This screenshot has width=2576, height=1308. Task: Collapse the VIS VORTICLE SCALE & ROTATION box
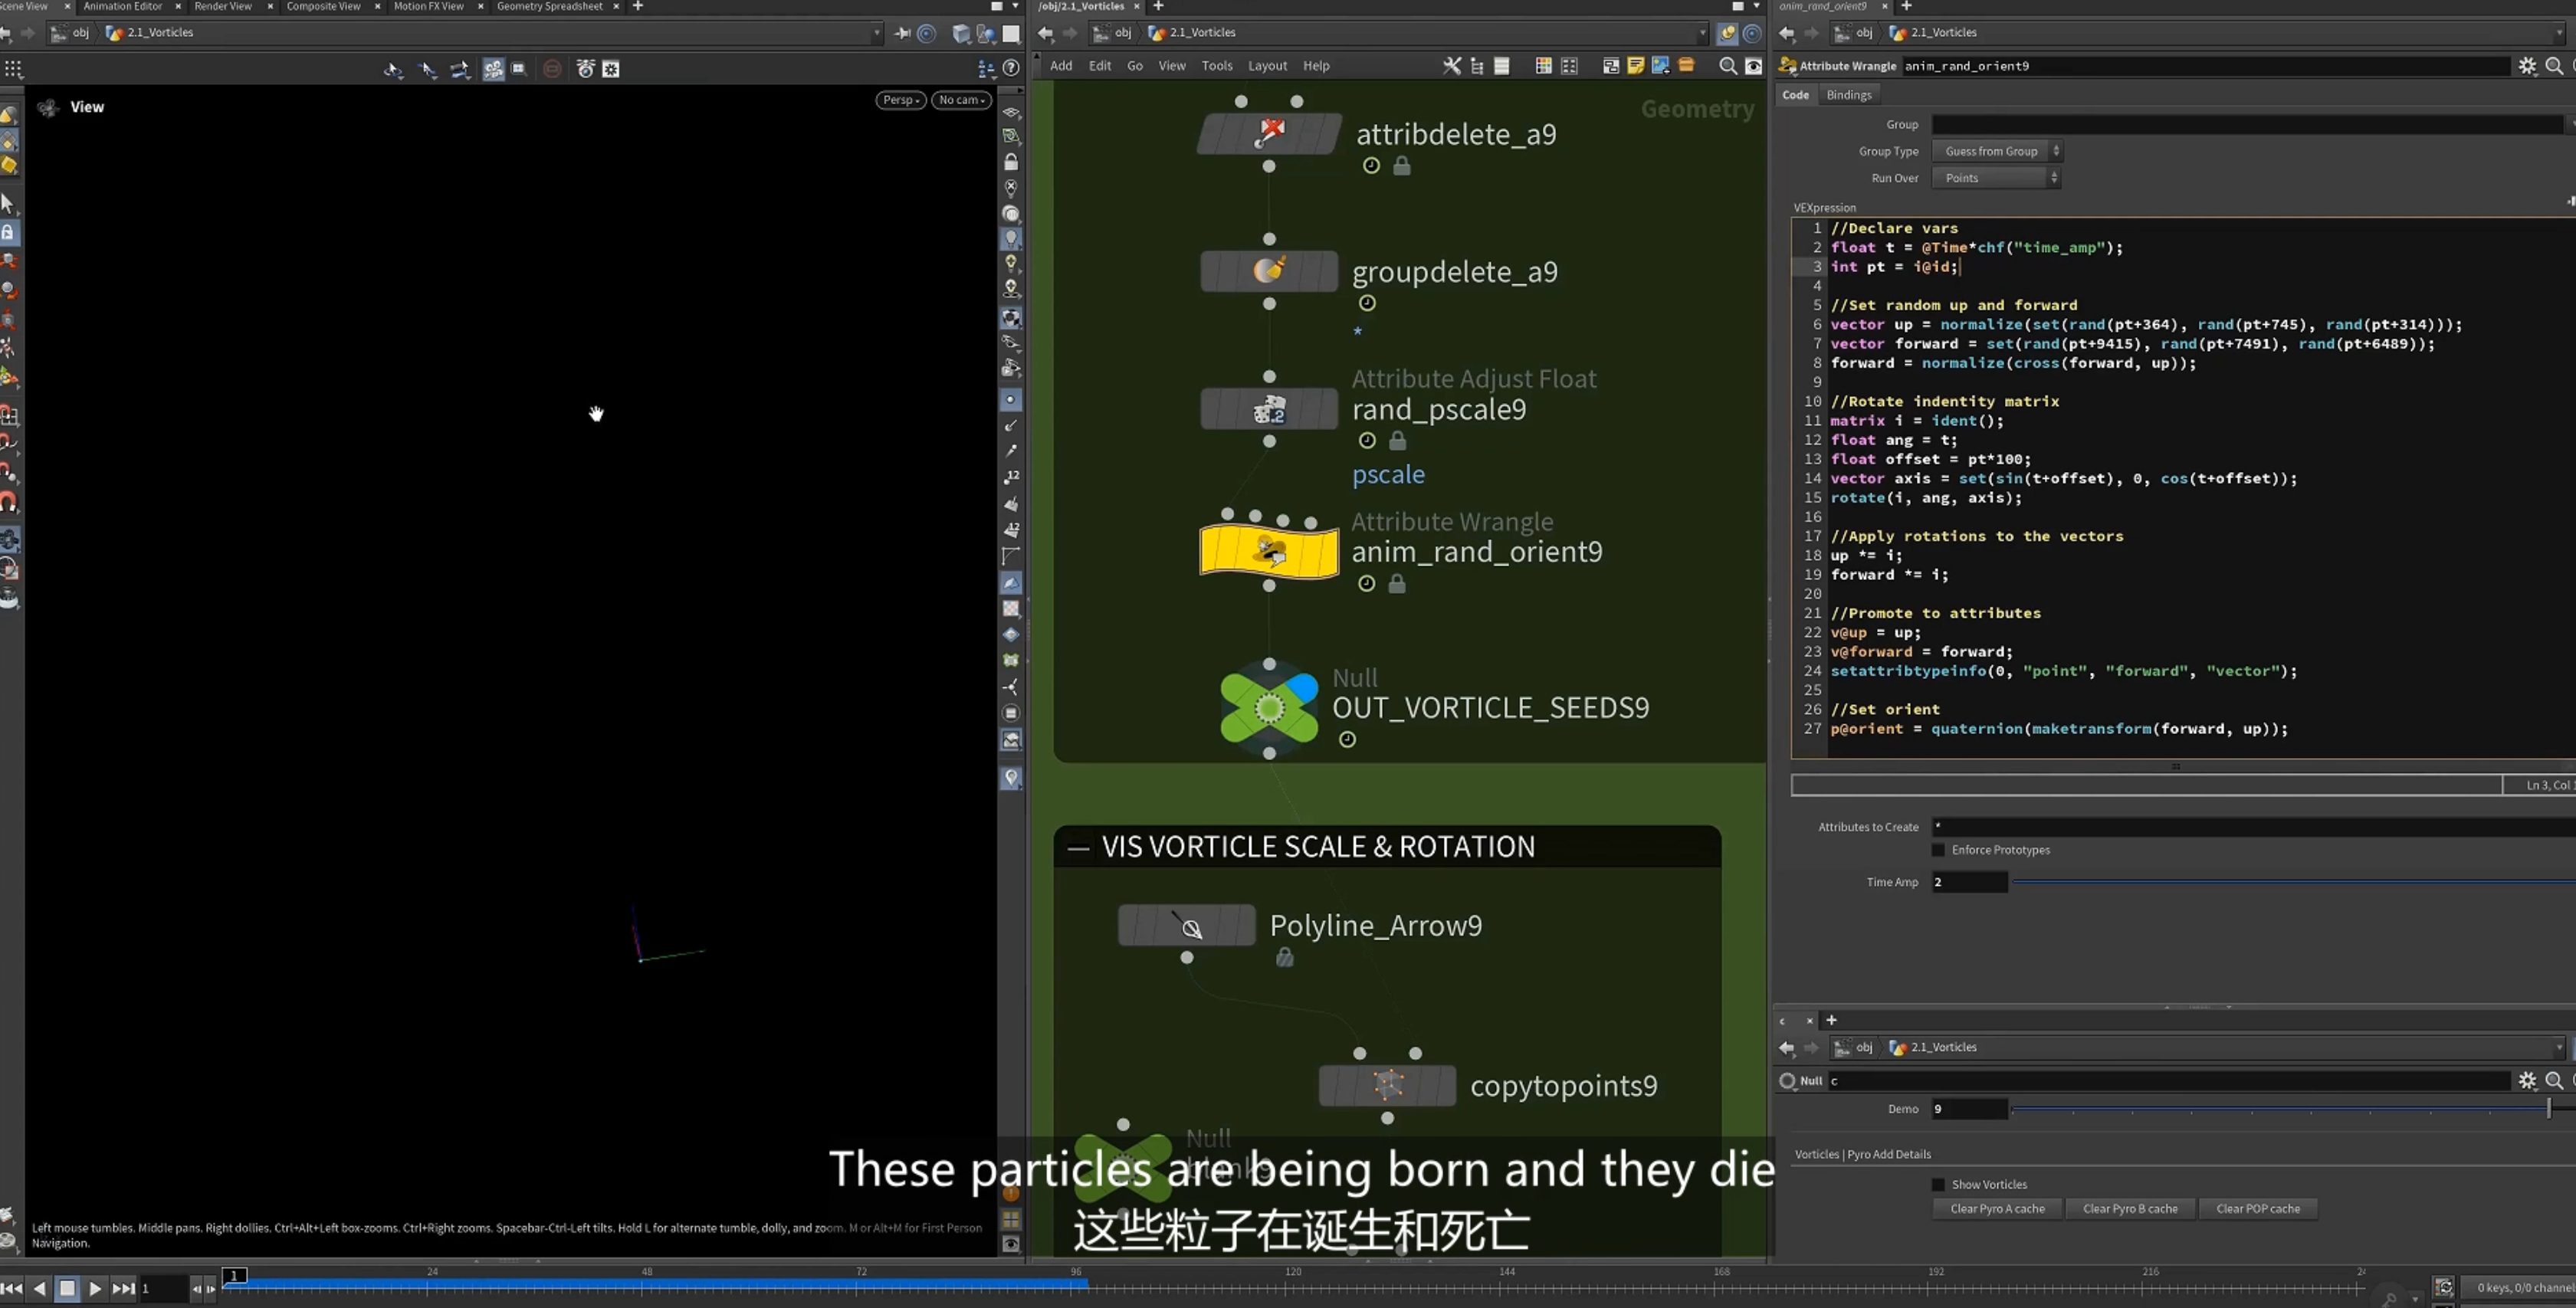pyautogui.click(x=1078, y=848)
